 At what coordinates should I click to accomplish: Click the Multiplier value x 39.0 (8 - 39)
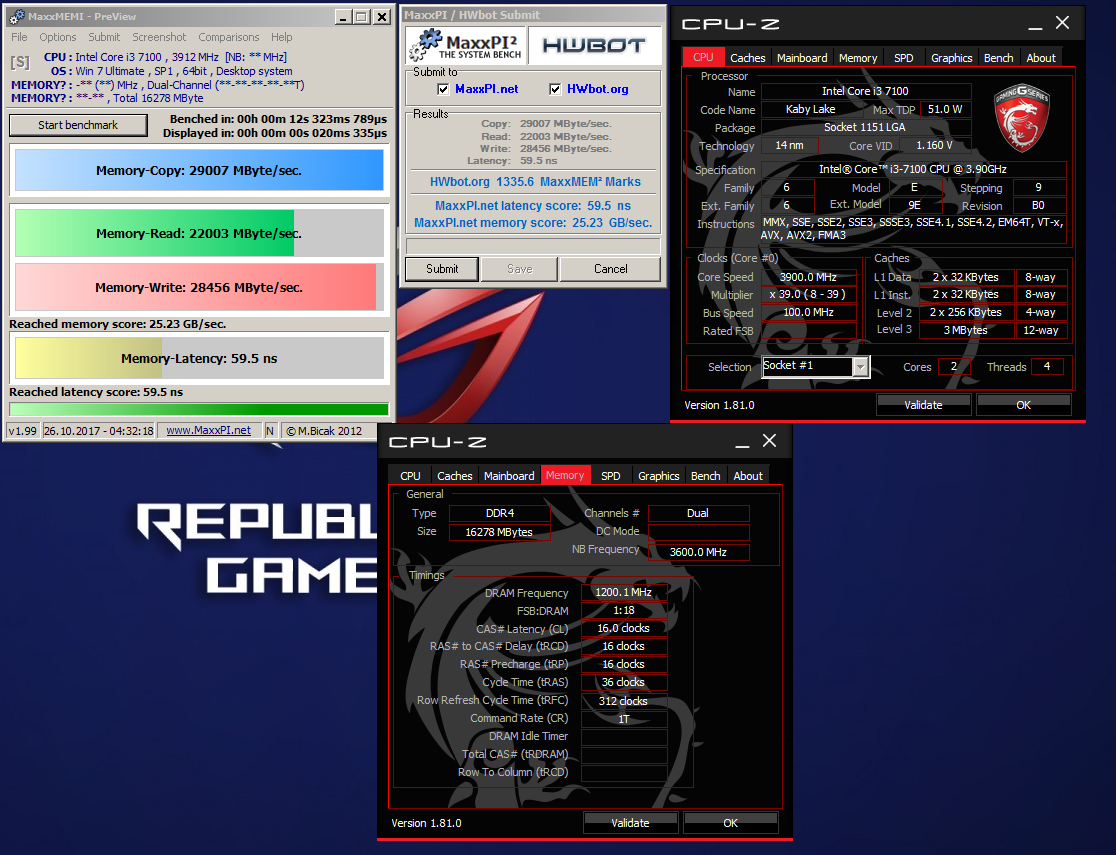coord(809,294)
